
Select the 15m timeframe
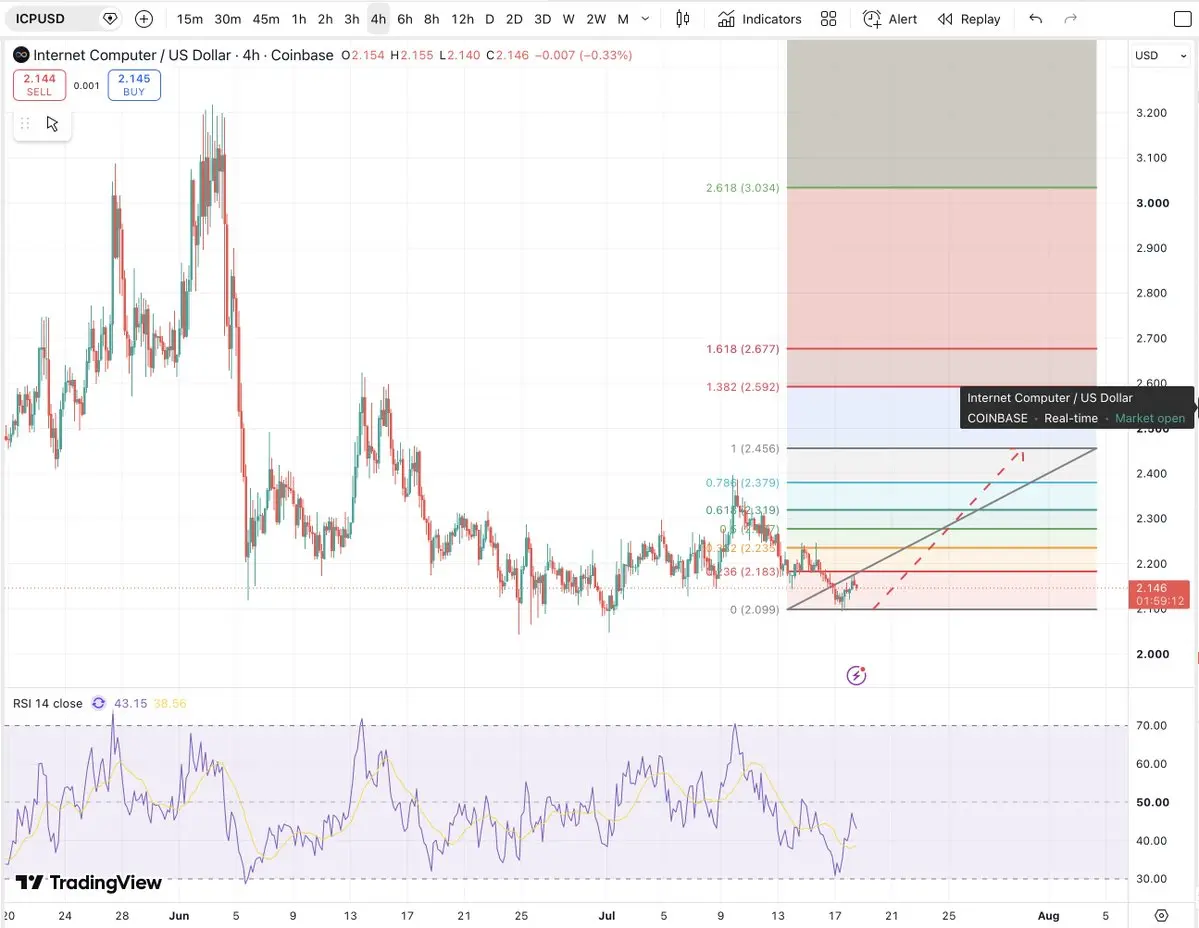click(x=190, y=19)
